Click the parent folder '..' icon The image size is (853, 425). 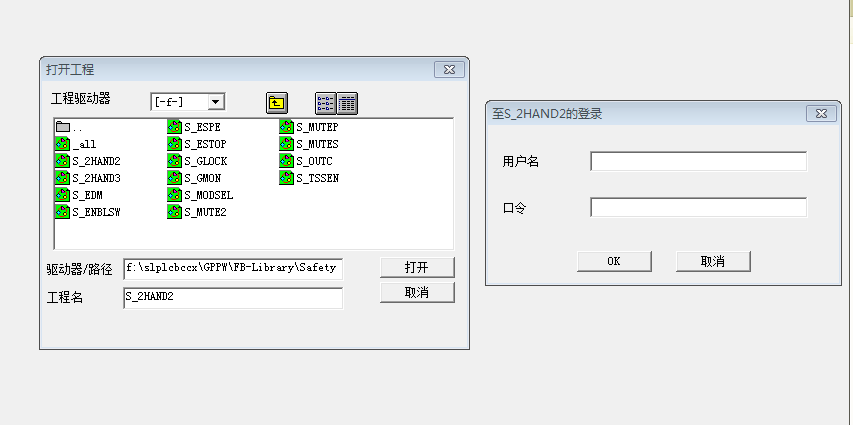[62, 127]
